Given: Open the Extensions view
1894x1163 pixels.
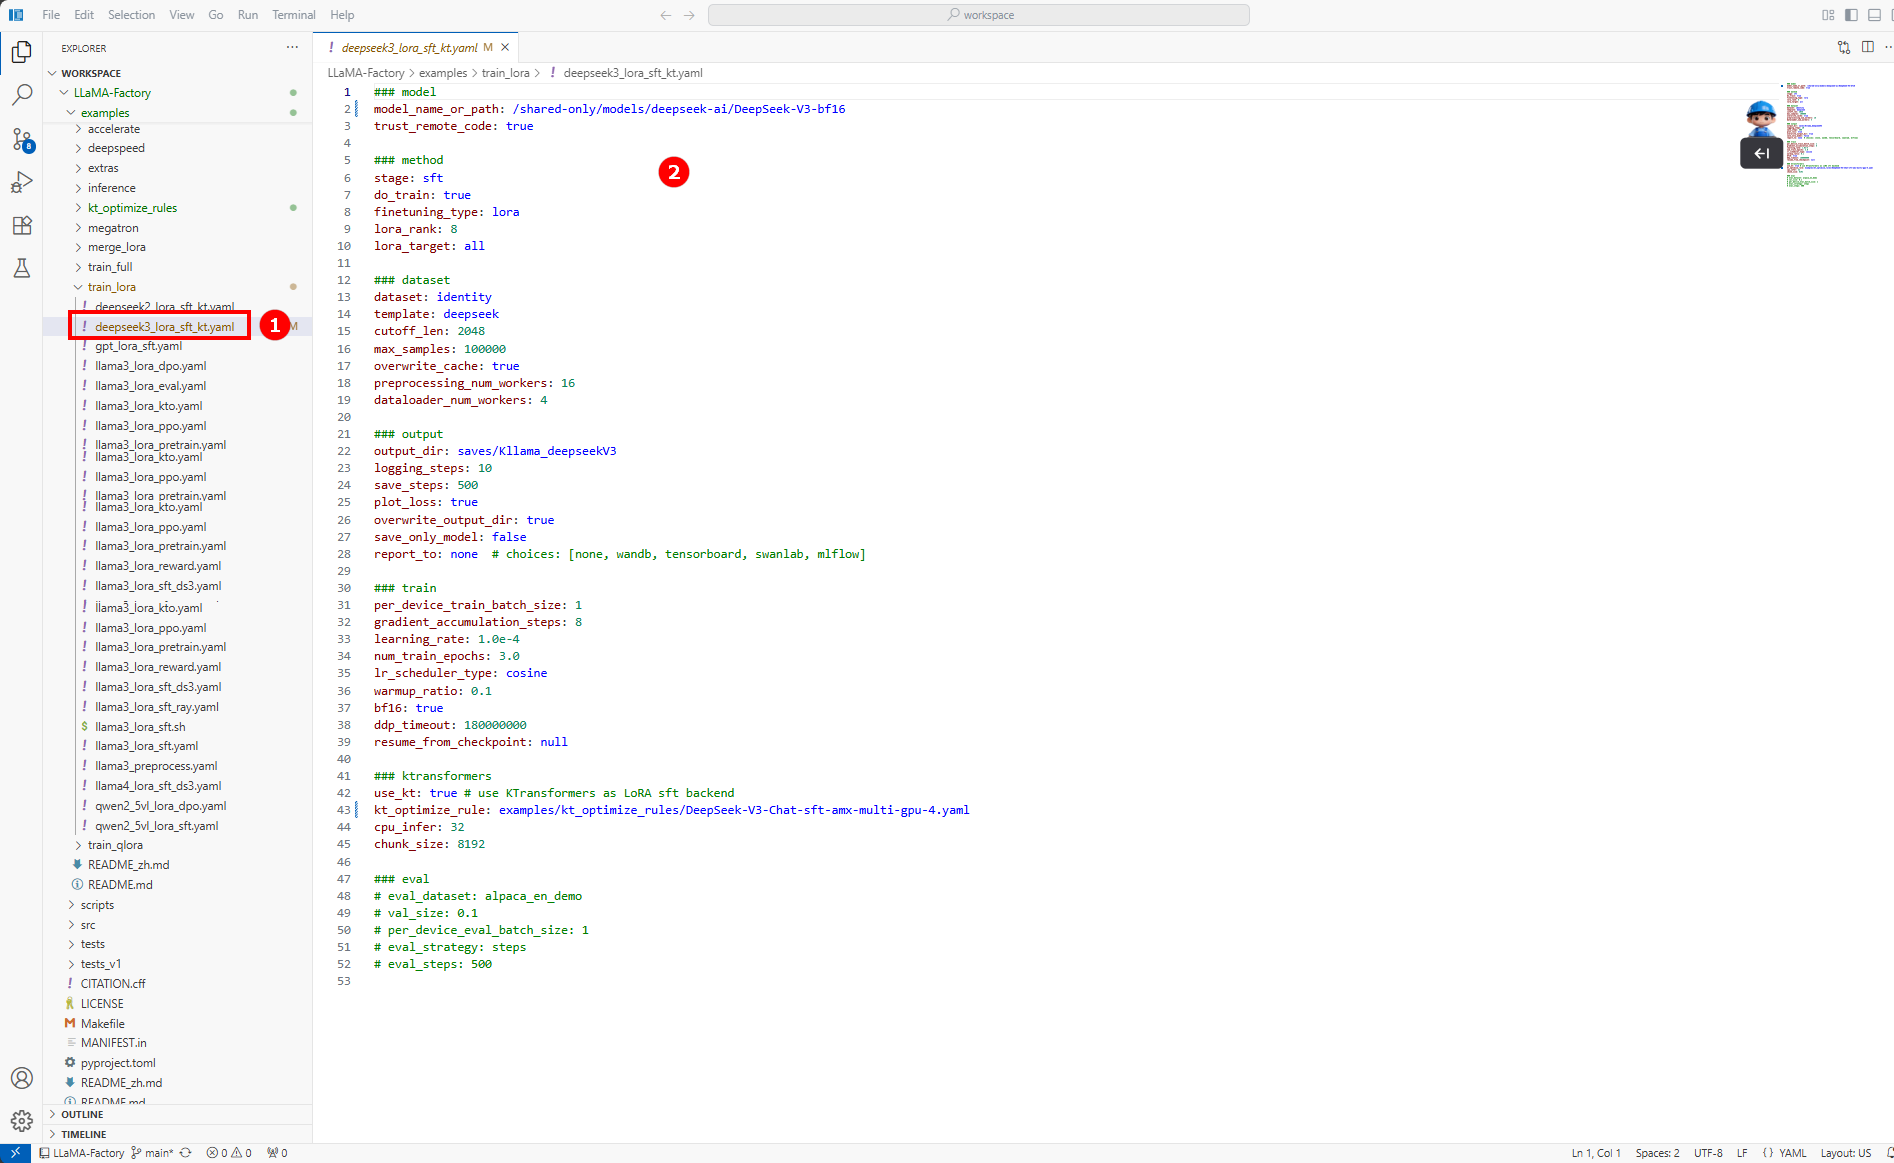Looking at the screenshot, I should [22, 225].
